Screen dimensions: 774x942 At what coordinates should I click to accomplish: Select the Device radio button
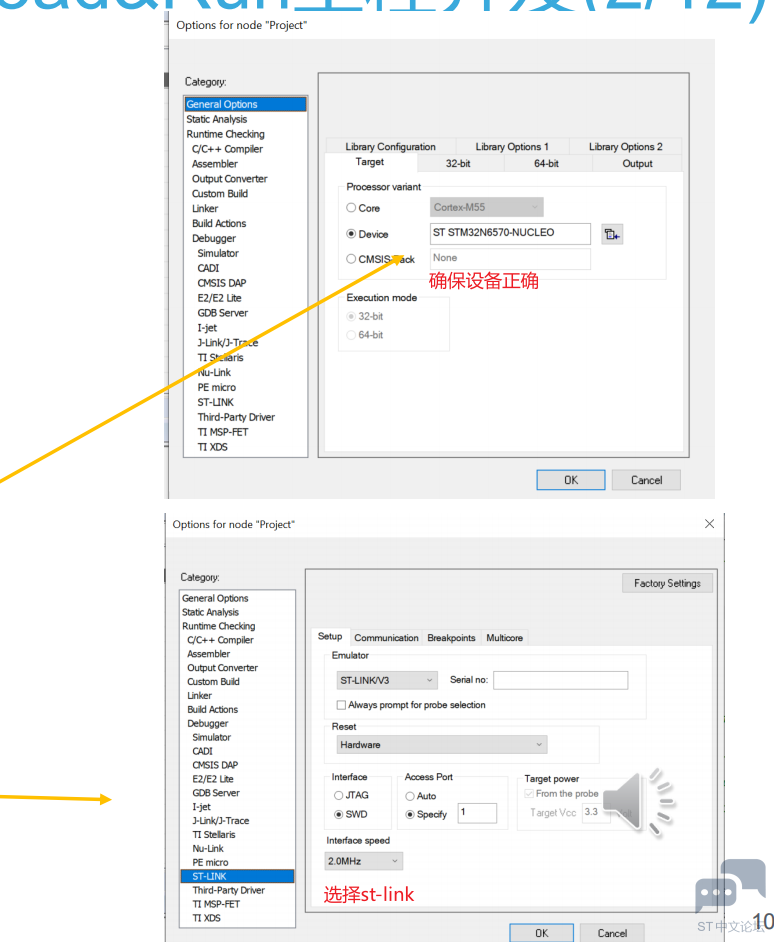pos(351,234)
